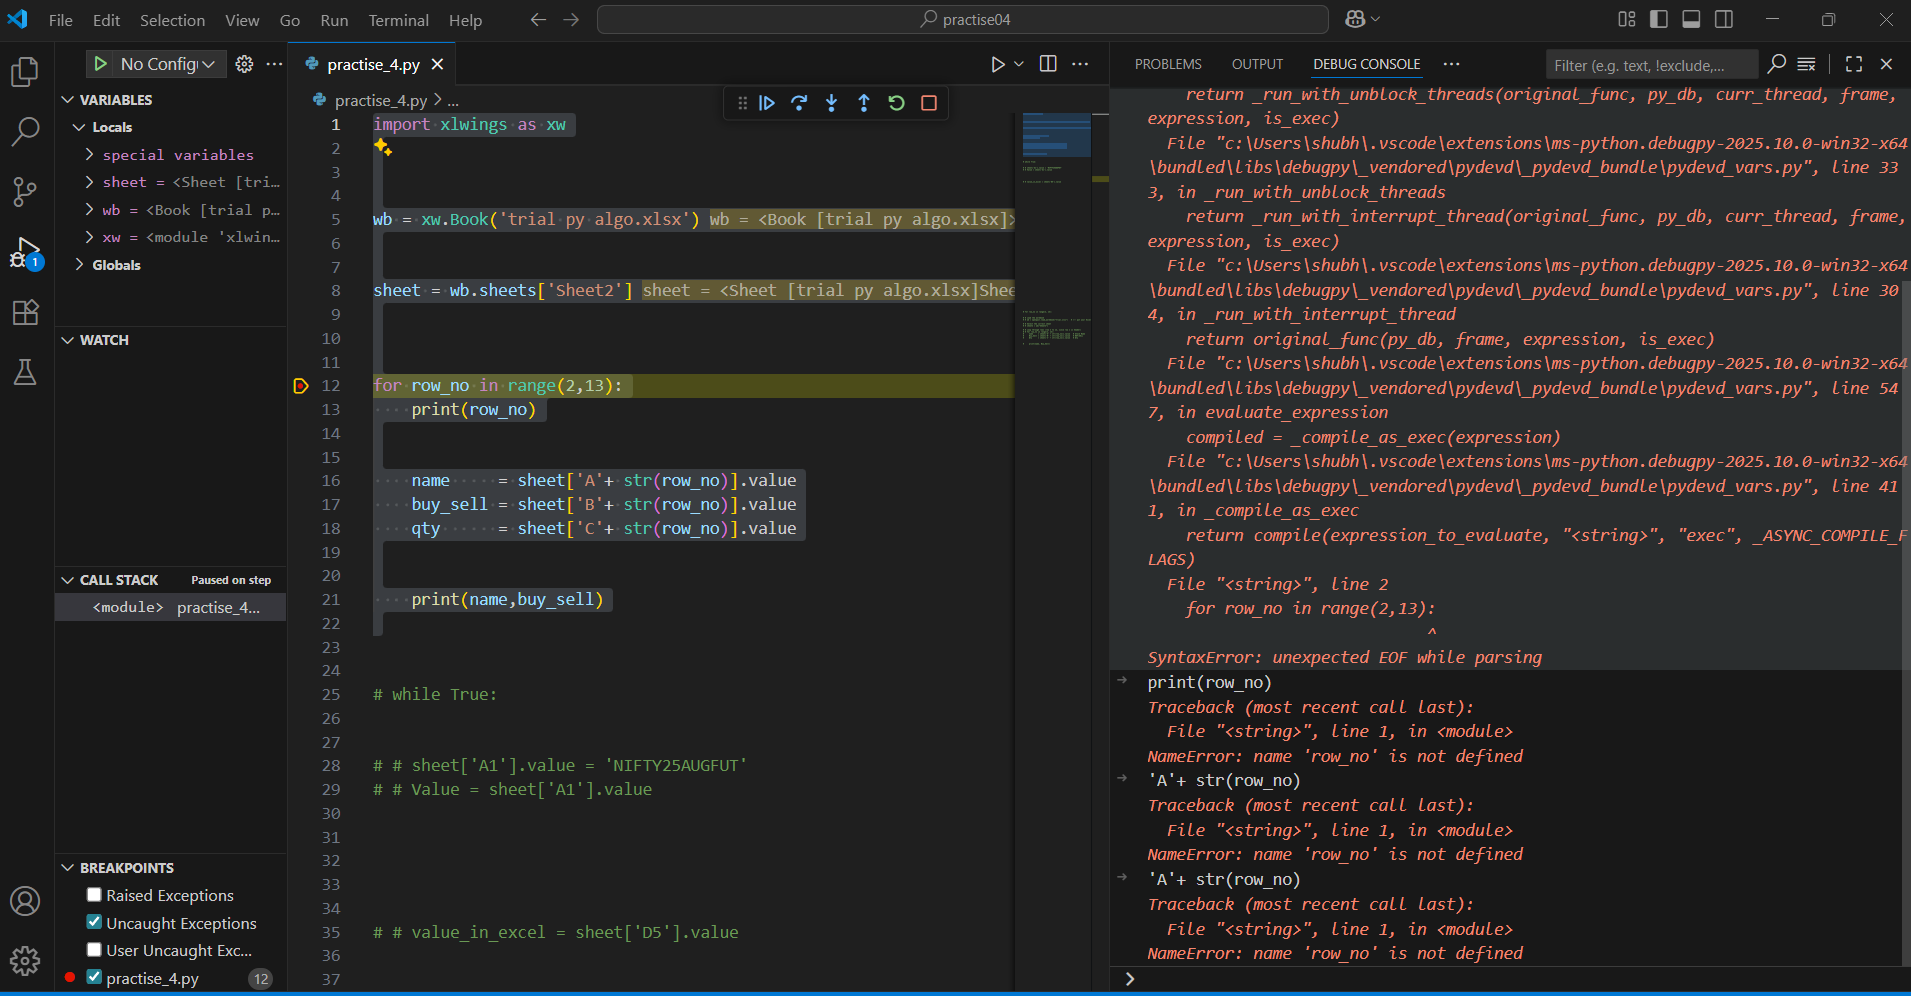Image resolution: width=1911 pixels, height=996 pixels.
Task: Restart the debug session
Action: click(896, 103)
